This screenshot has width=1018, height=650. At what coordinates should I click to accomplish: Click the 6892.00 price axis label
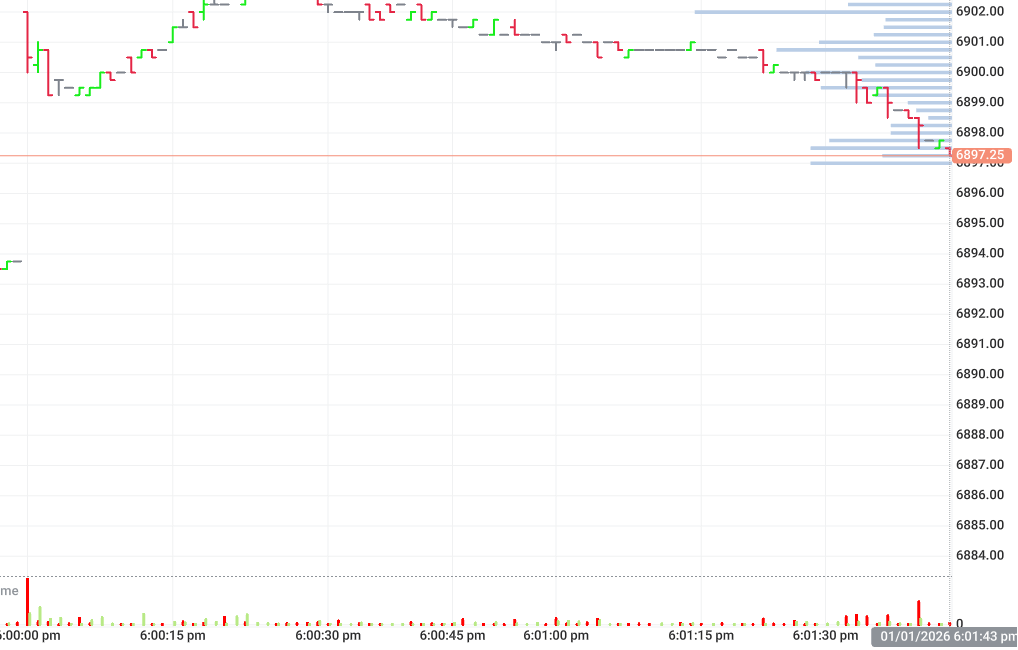coord(980,313)
